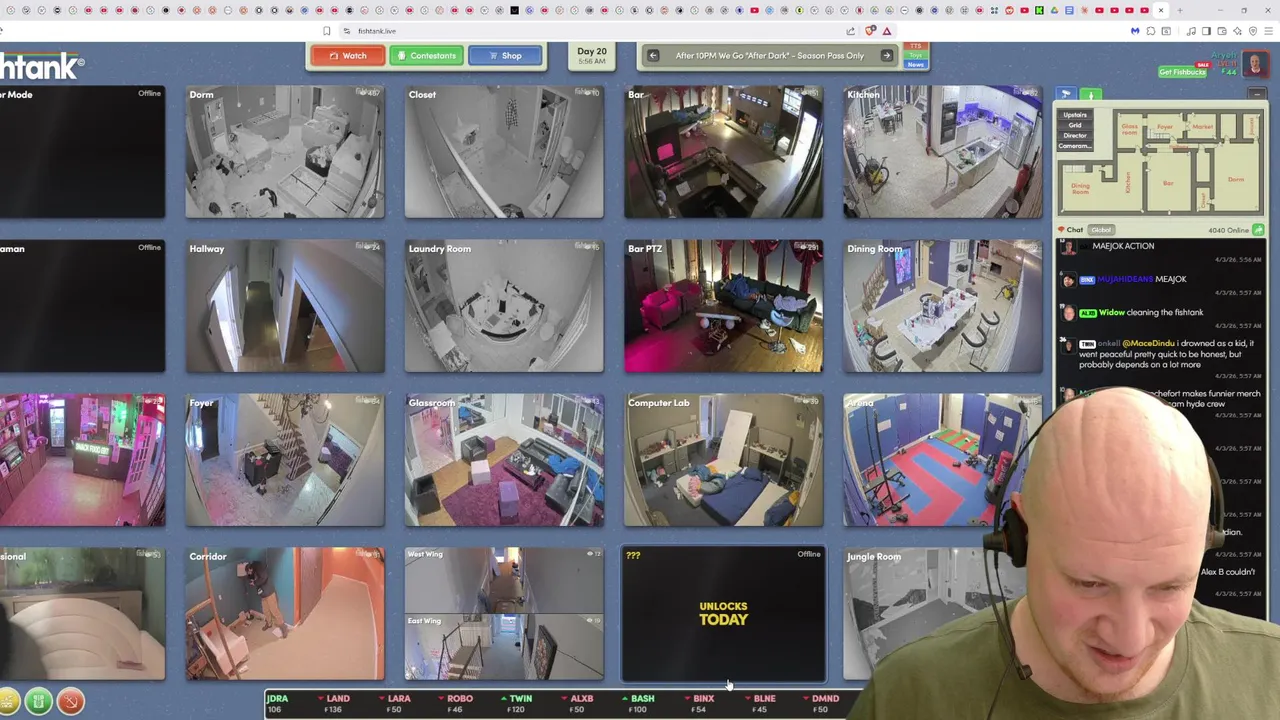Select BASH stock ticker entry

pos(638,704)
